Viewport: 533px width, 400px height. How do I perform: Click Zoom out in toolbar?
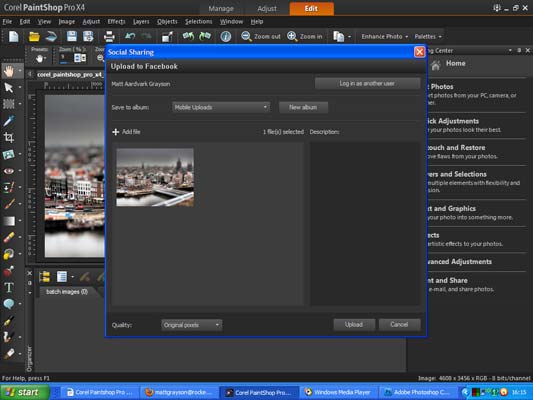[261, 36]
